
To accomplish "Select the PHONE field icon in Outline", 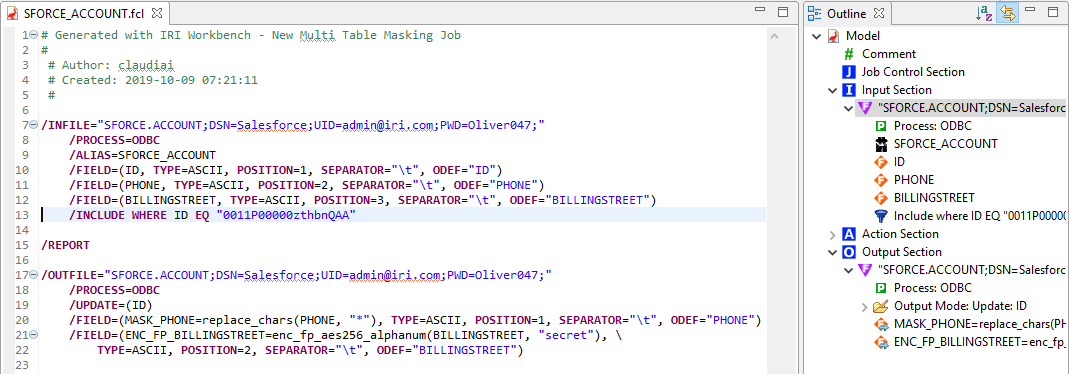I will pyautogui.click(x=881, y=180).
